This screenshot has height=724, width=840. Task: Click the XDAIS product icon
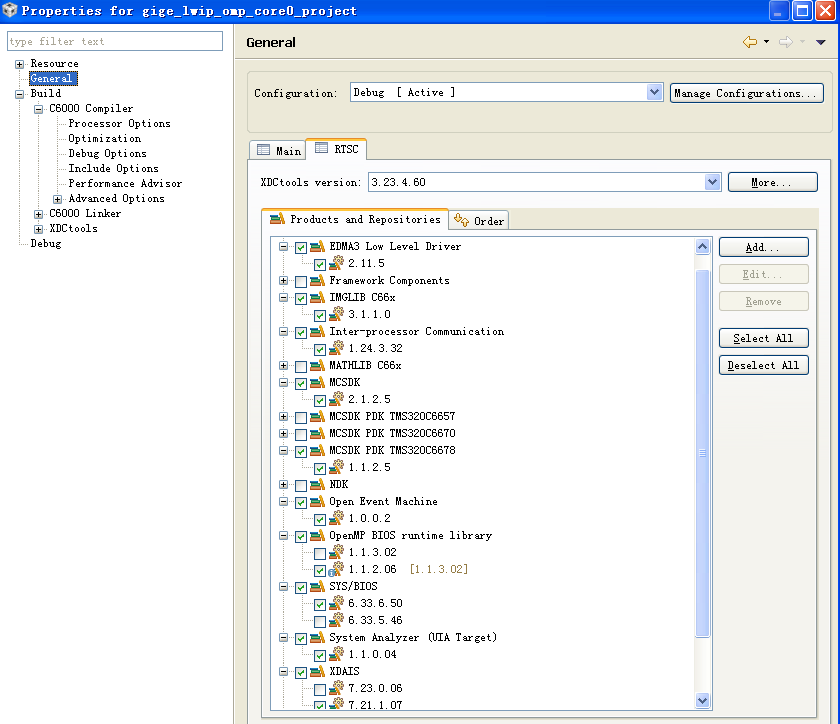(318, 671)
